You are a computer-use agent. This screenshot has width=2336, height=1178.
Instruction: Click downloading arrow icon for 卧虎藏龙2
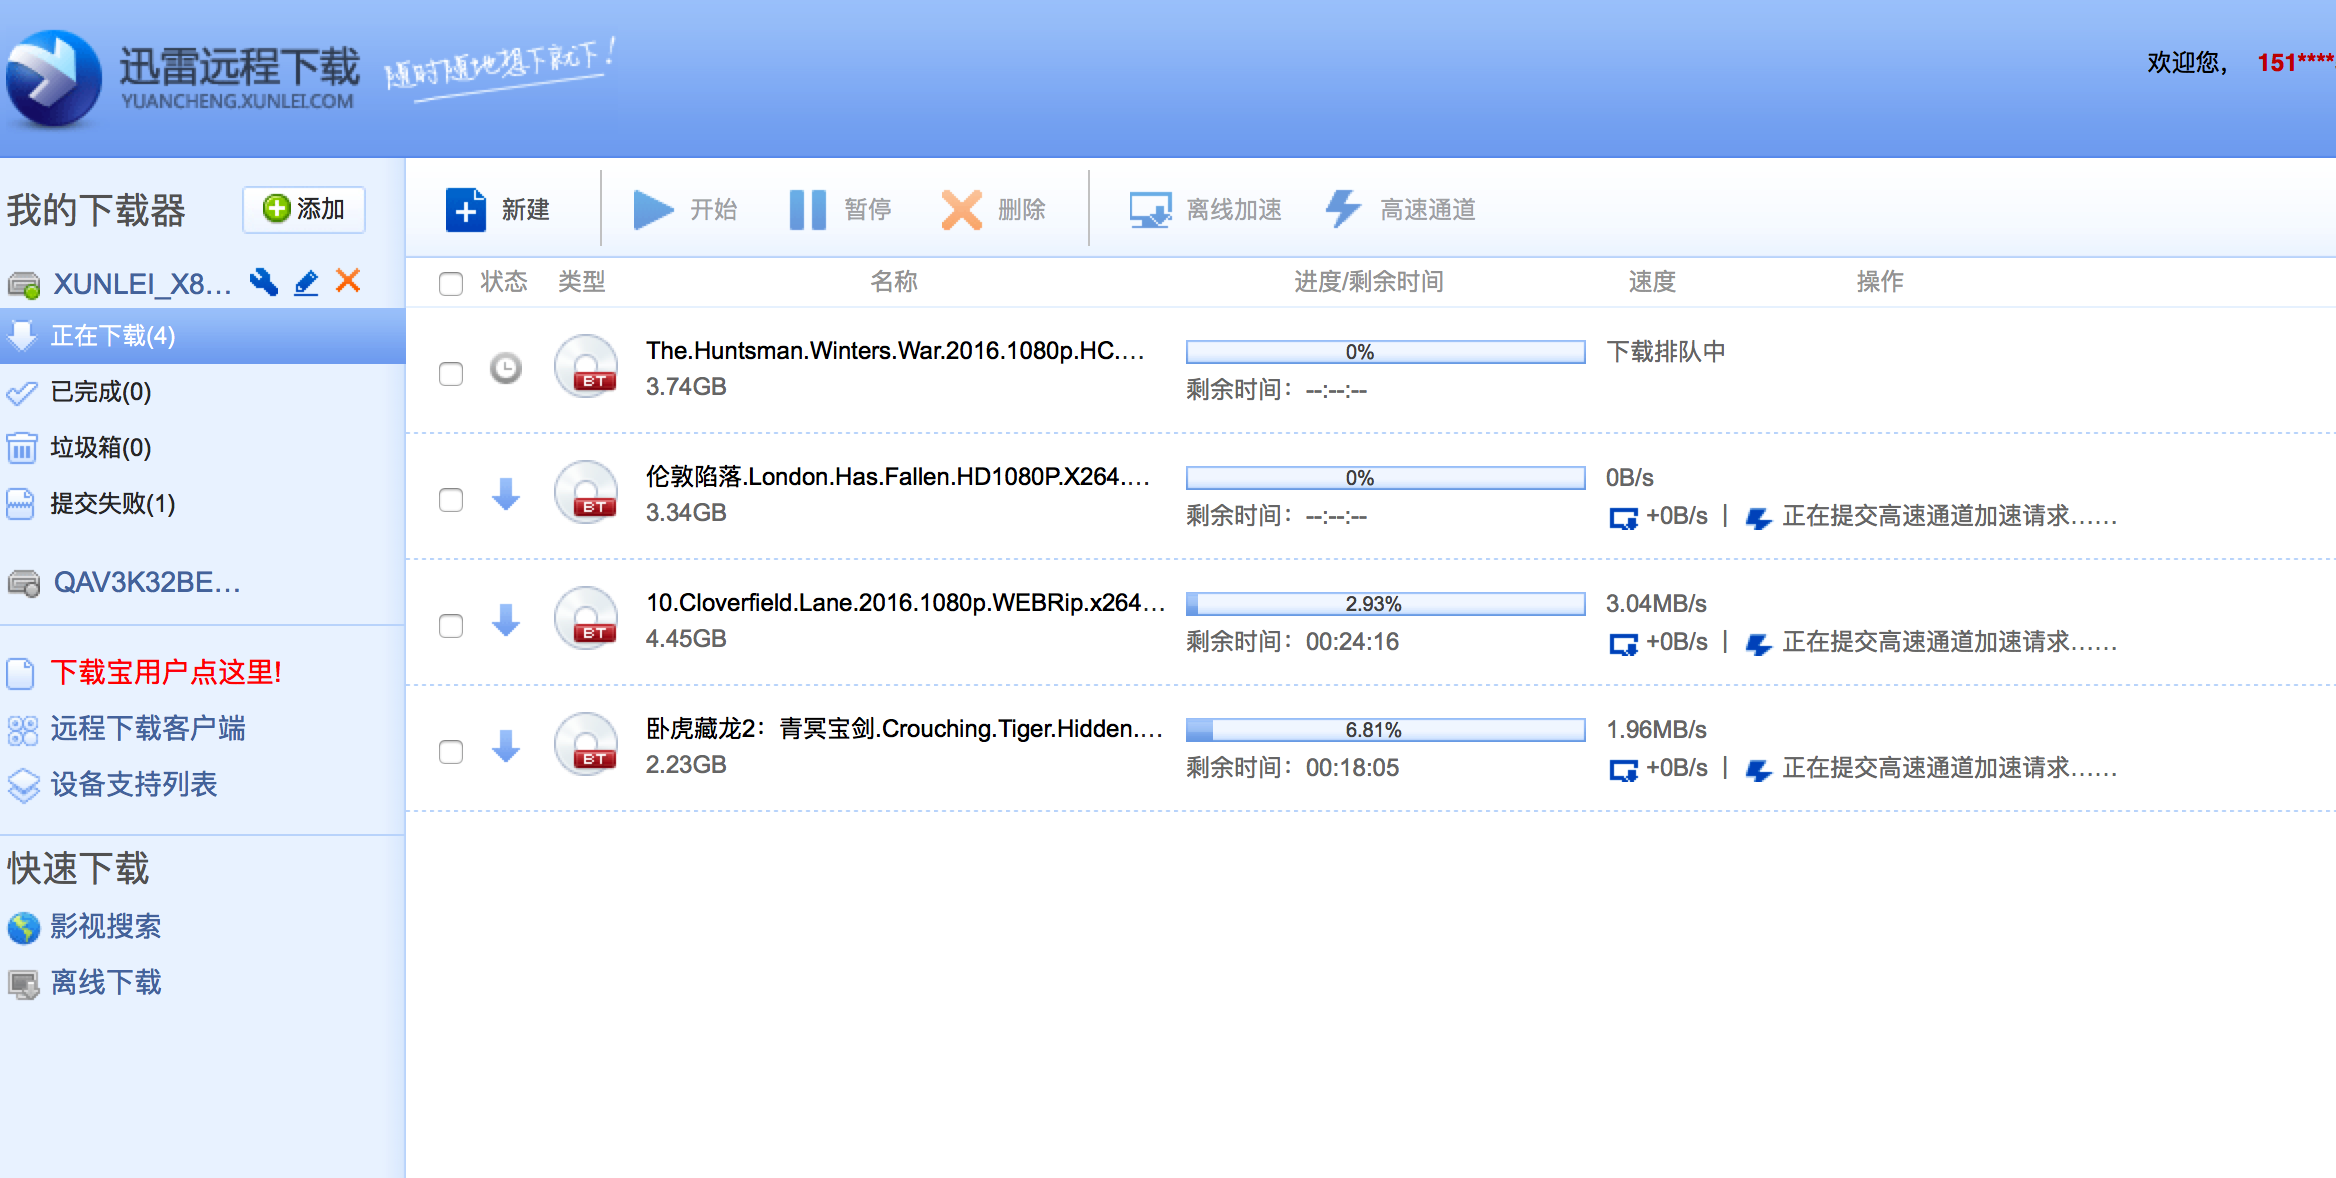point(506,746)
